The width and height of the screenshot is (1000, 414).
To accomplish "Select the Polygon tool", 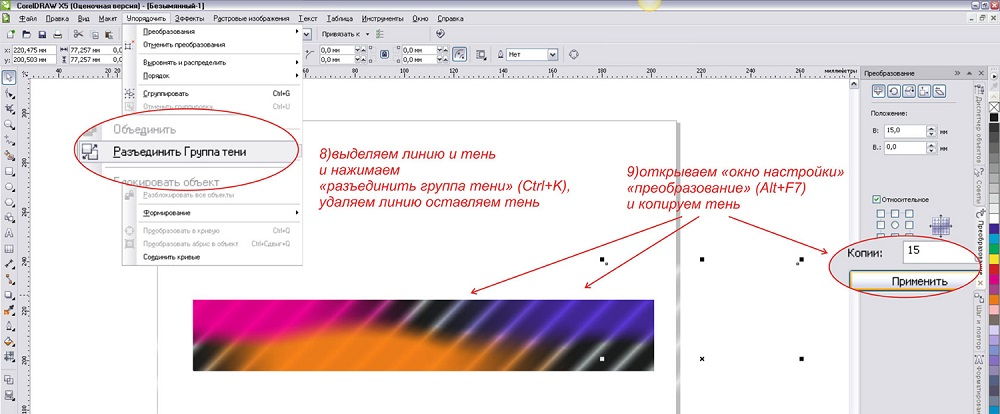I will pyautogui.click(x=10, y=202).
